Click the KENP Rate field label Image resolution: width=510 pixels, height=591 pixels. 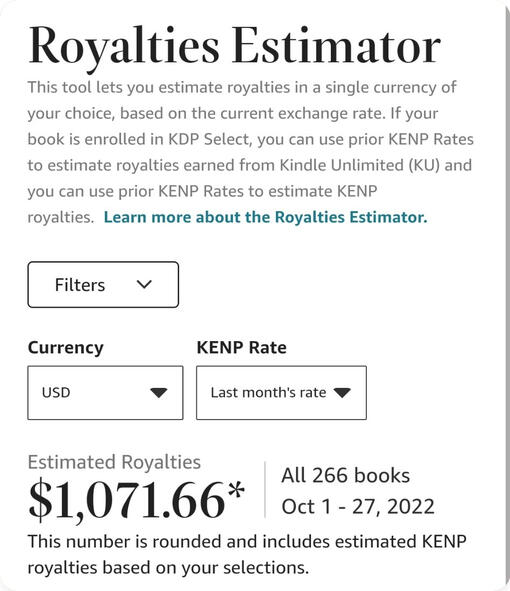coord(241,347)
